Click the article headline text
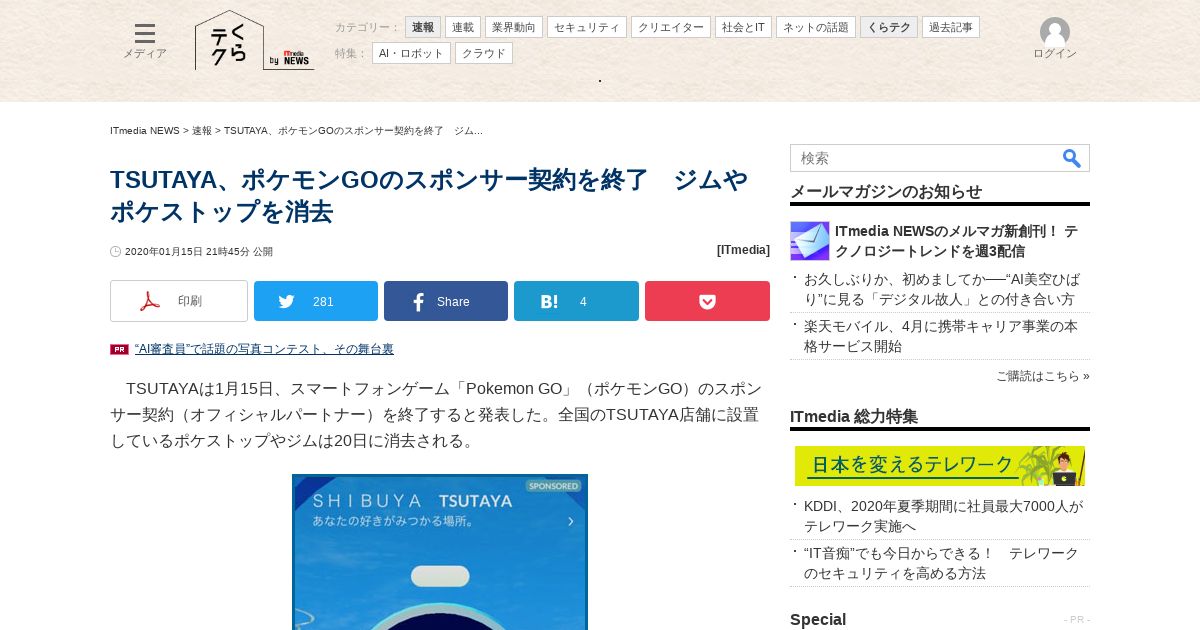This screenshot has width=1200, height=630. point(429,196)
